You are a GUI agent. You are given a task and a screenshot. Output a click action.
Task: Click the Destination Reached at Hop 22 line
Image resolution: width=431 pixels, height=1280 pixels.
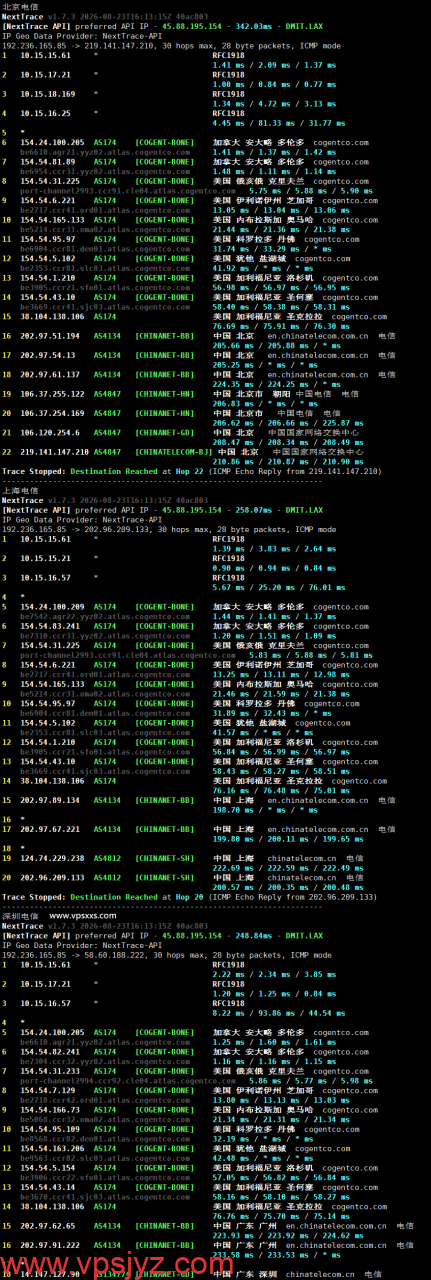click(190, 470)
